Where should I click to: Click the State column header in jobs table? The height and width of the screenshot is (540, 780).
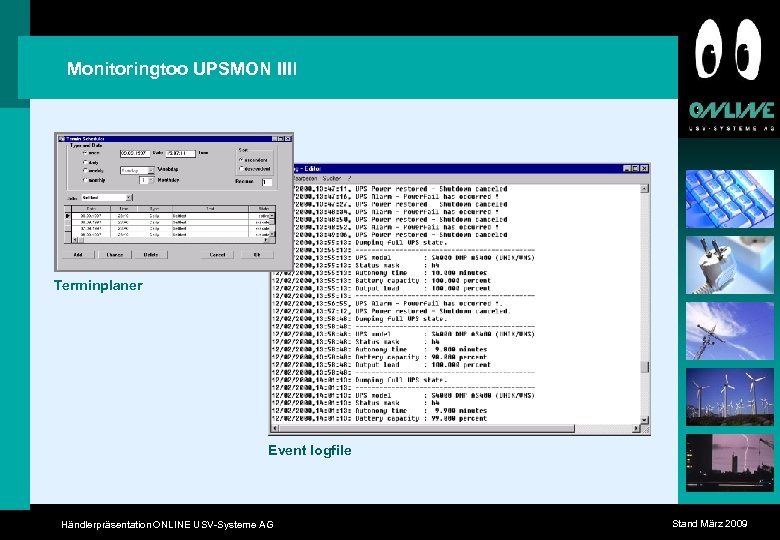[x=262, y=209]
